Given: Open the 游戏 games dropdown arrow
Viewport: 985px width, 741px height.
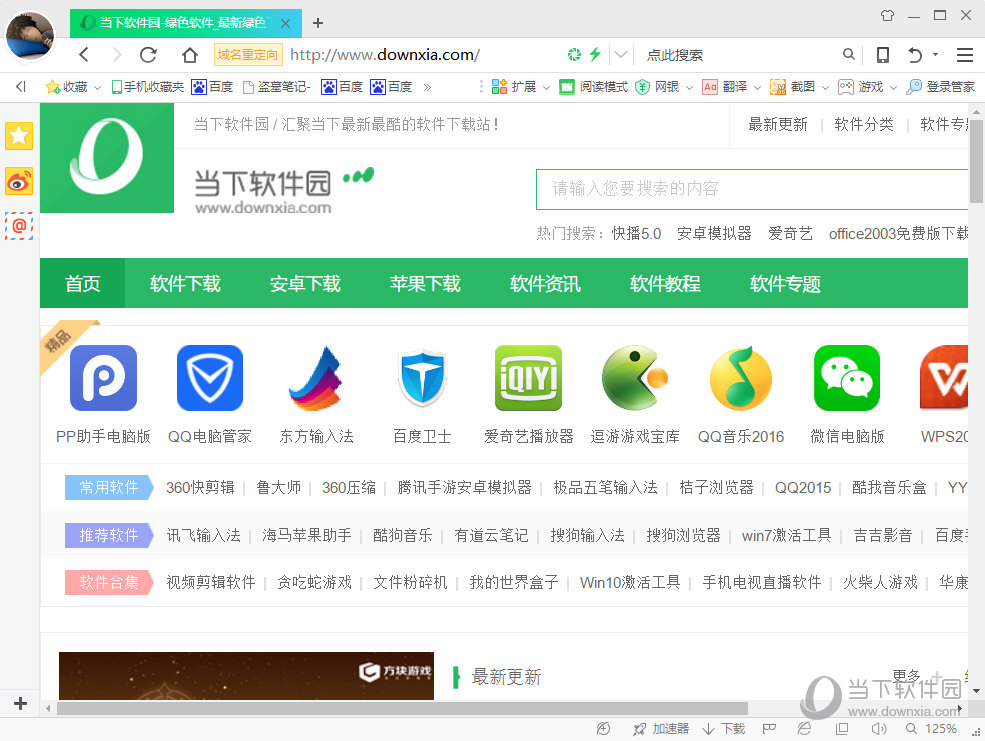Looking at the screenshot, I should pyautogui.click(x=891, y=87).
